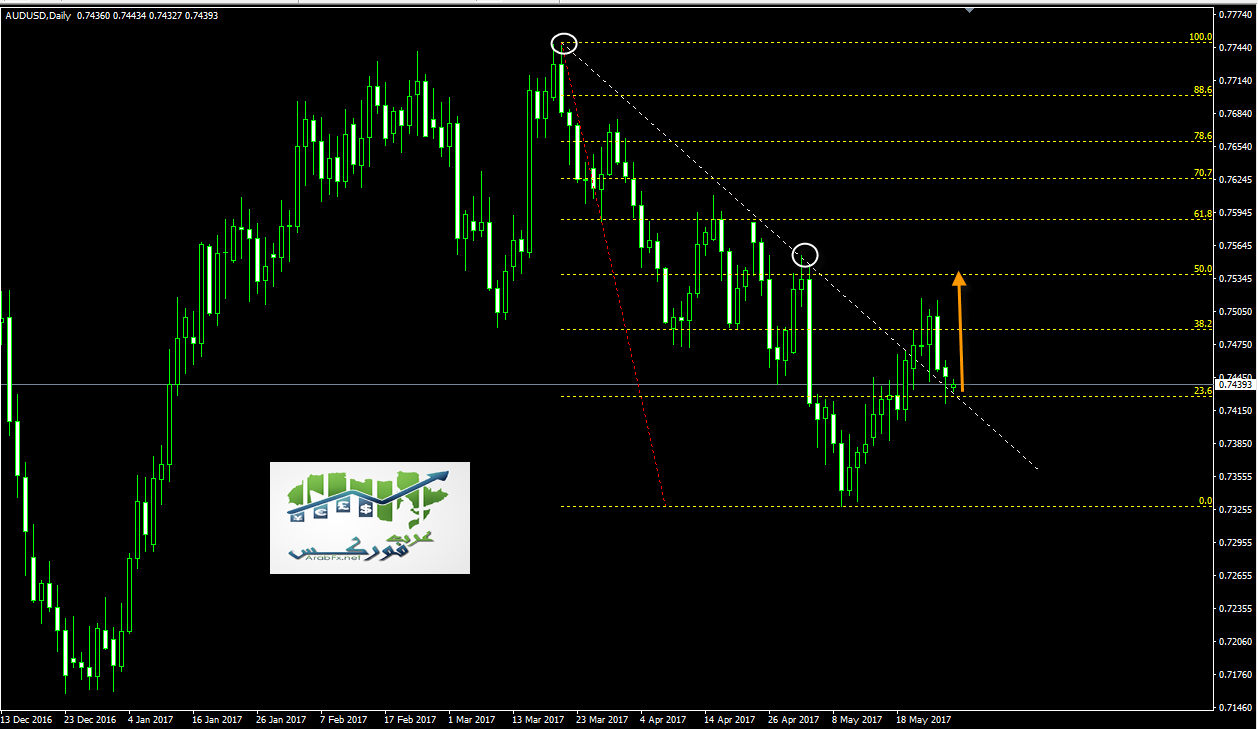Click the 13 Dec 2016 date label
This screenshot has height=729, width=1258.
coord(27,719)
